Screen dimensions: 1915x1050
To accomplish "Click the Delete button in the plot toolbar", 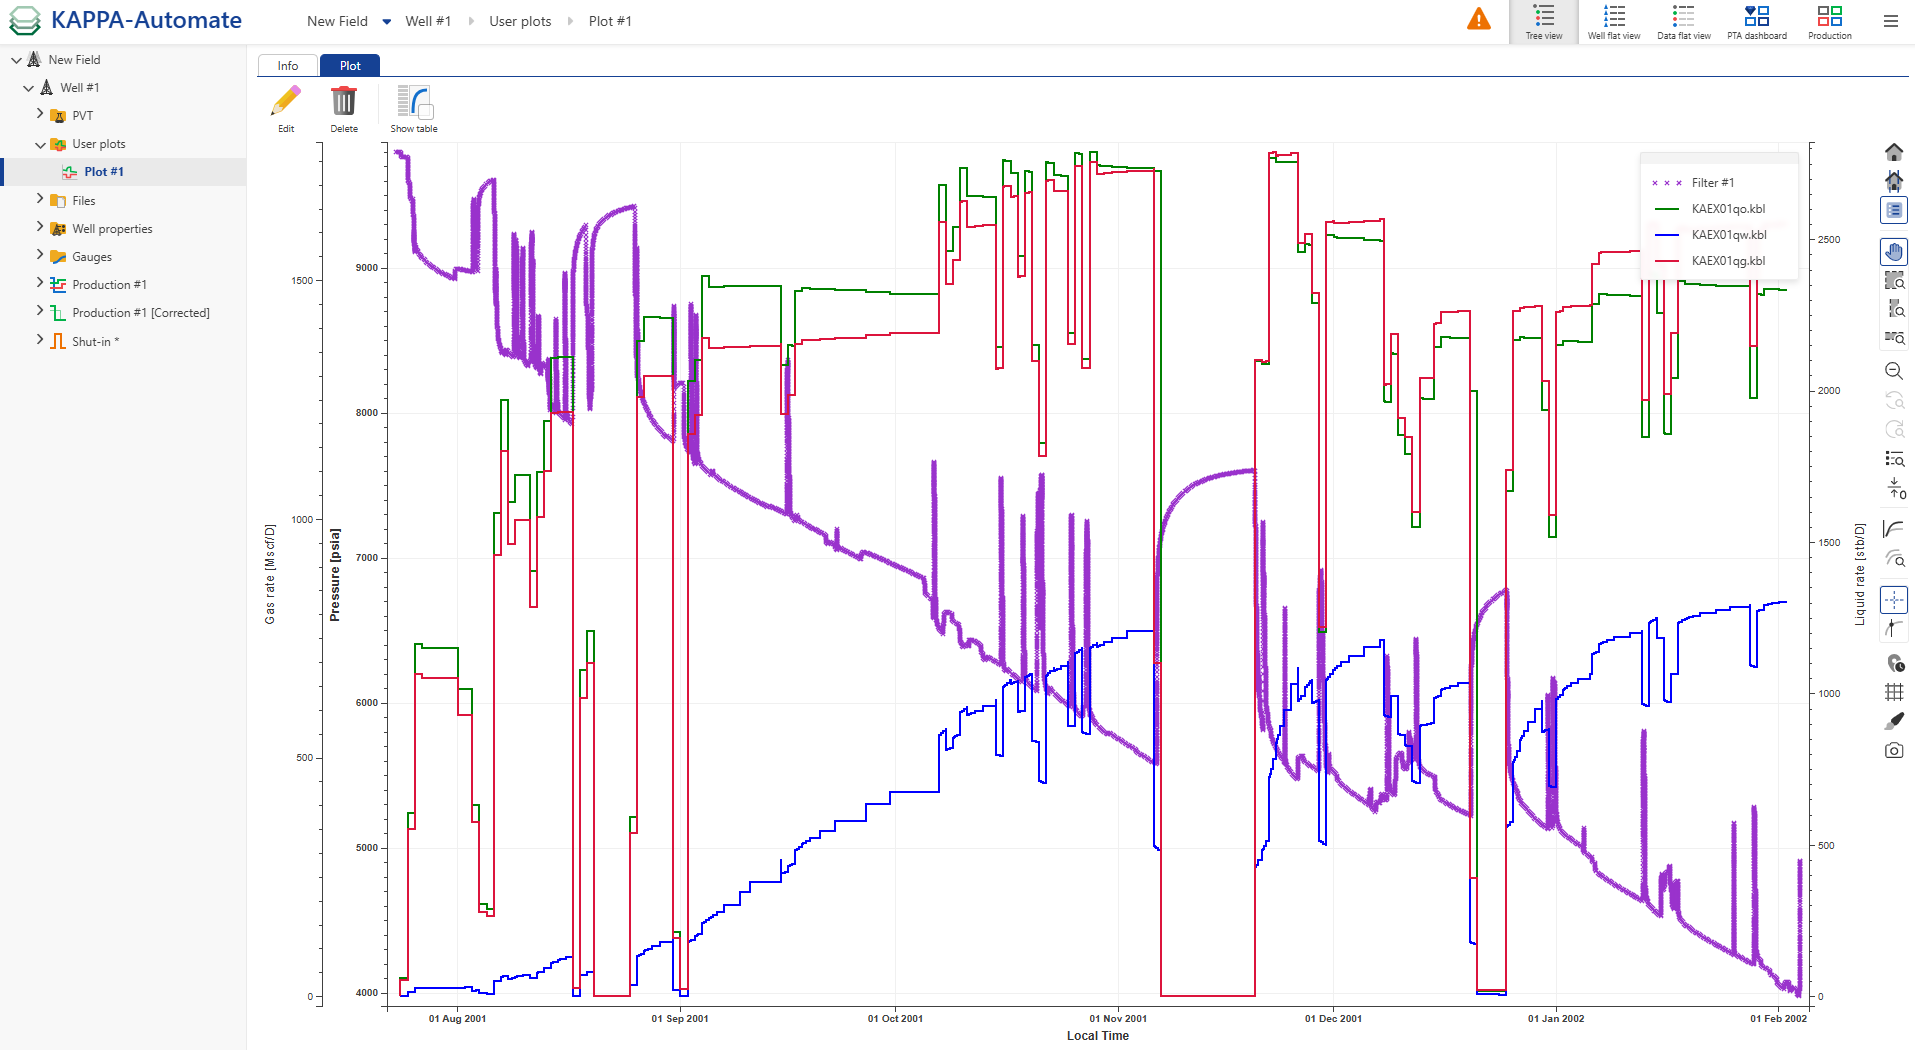I will click(x=344, y=107).
